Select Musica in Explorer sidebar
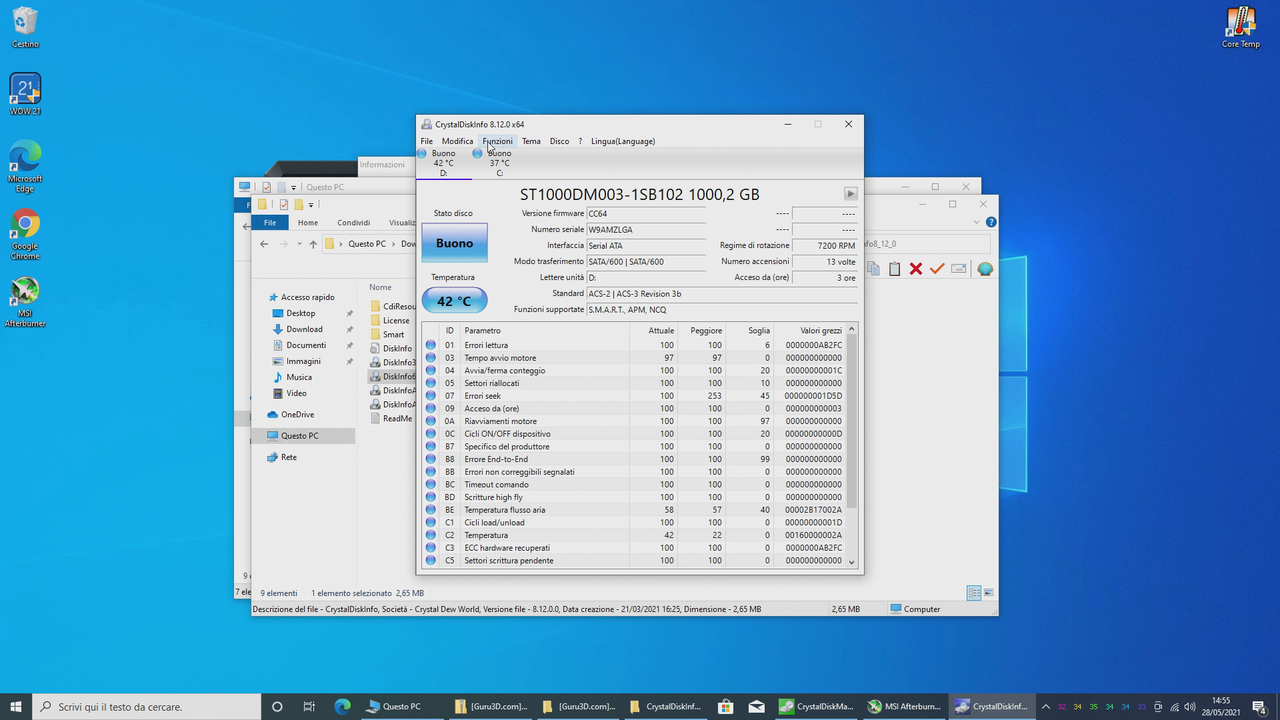 click(299, 377)
